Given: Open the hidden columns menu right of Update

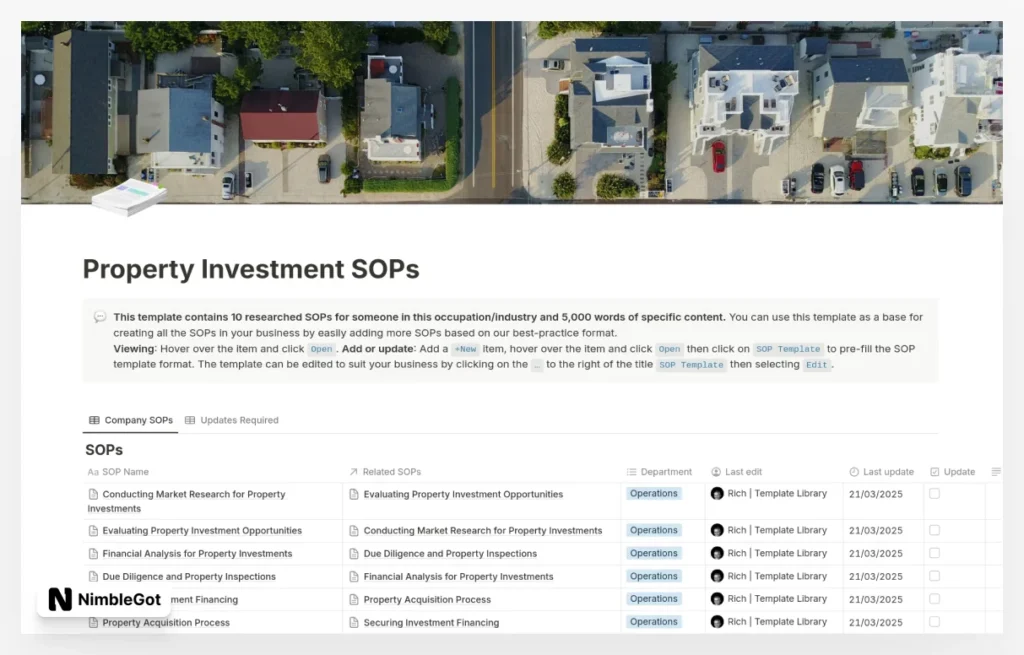Looking at the screenshot, I should pyautogui.click(x=996, y=471).
